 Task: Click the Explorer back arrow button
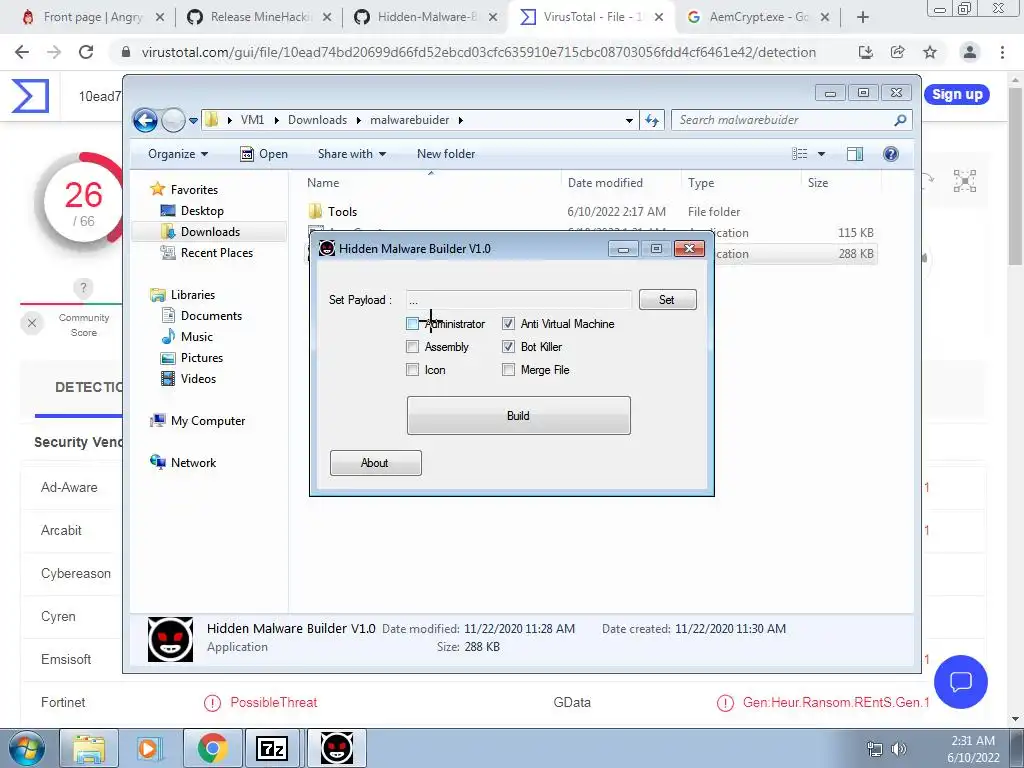click(x=145, y=120)
